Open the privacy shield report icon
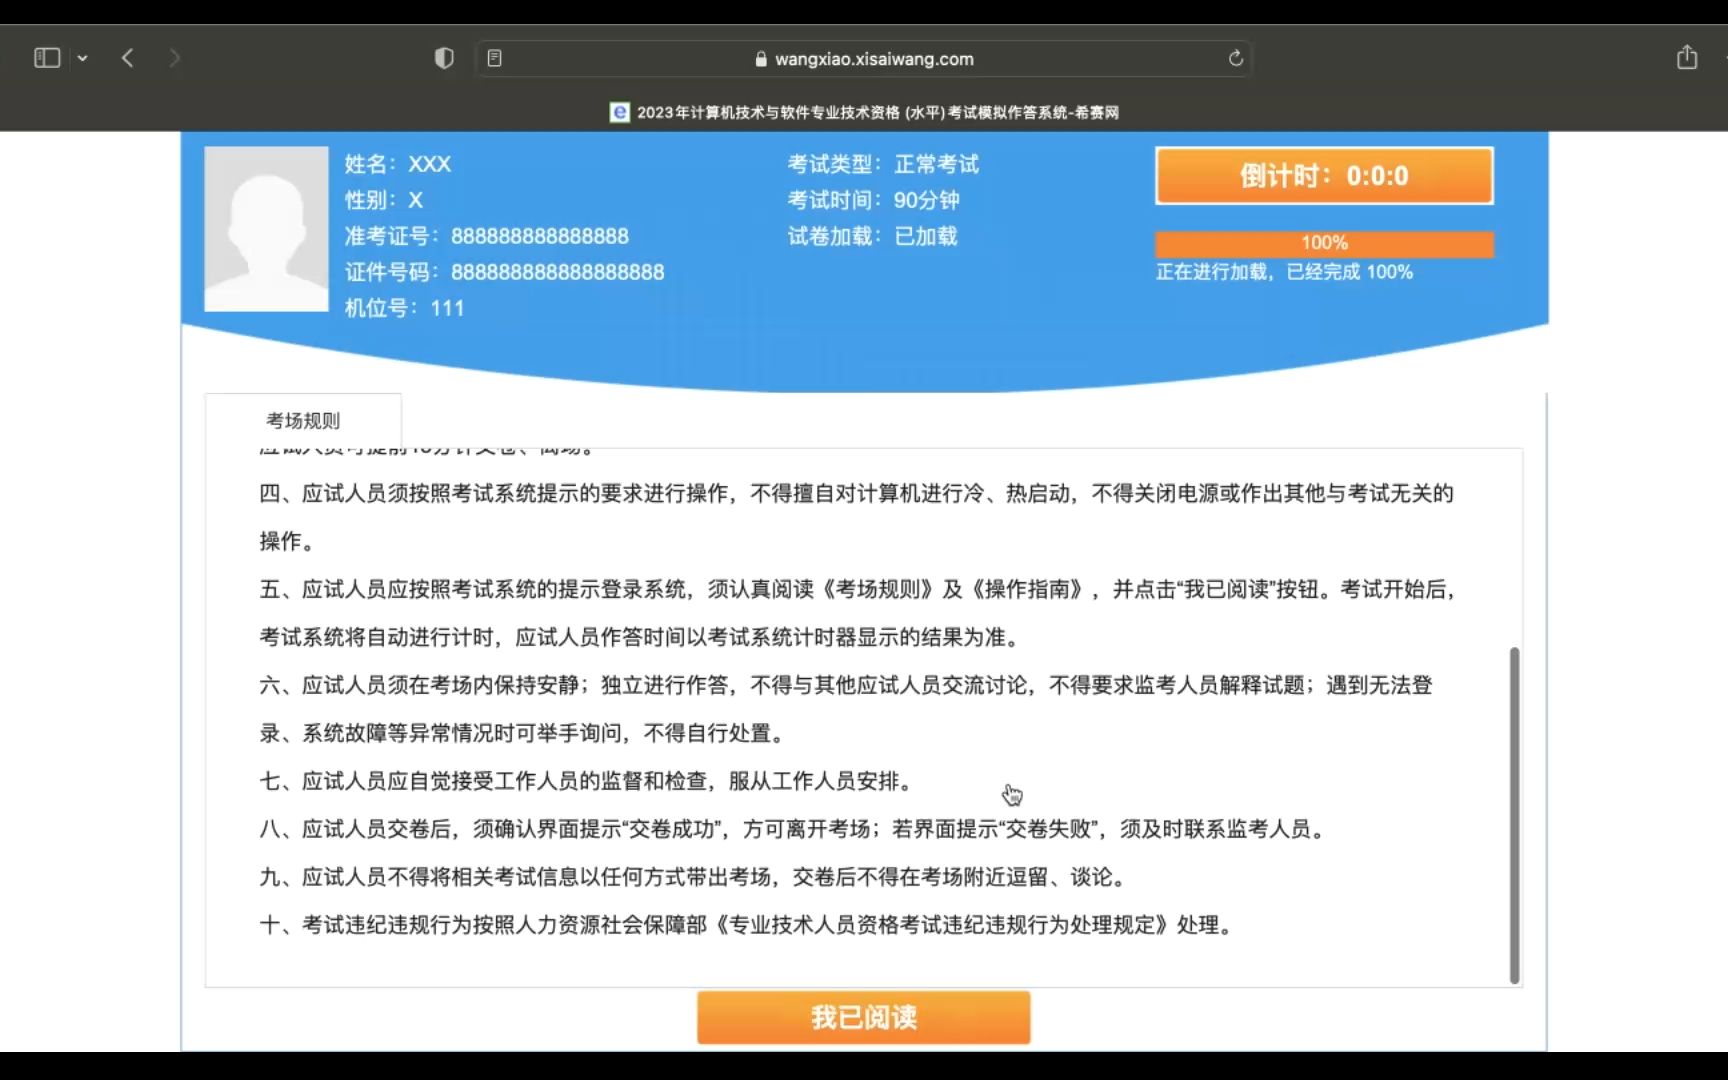1728x1080 pixels. (444, 58)
